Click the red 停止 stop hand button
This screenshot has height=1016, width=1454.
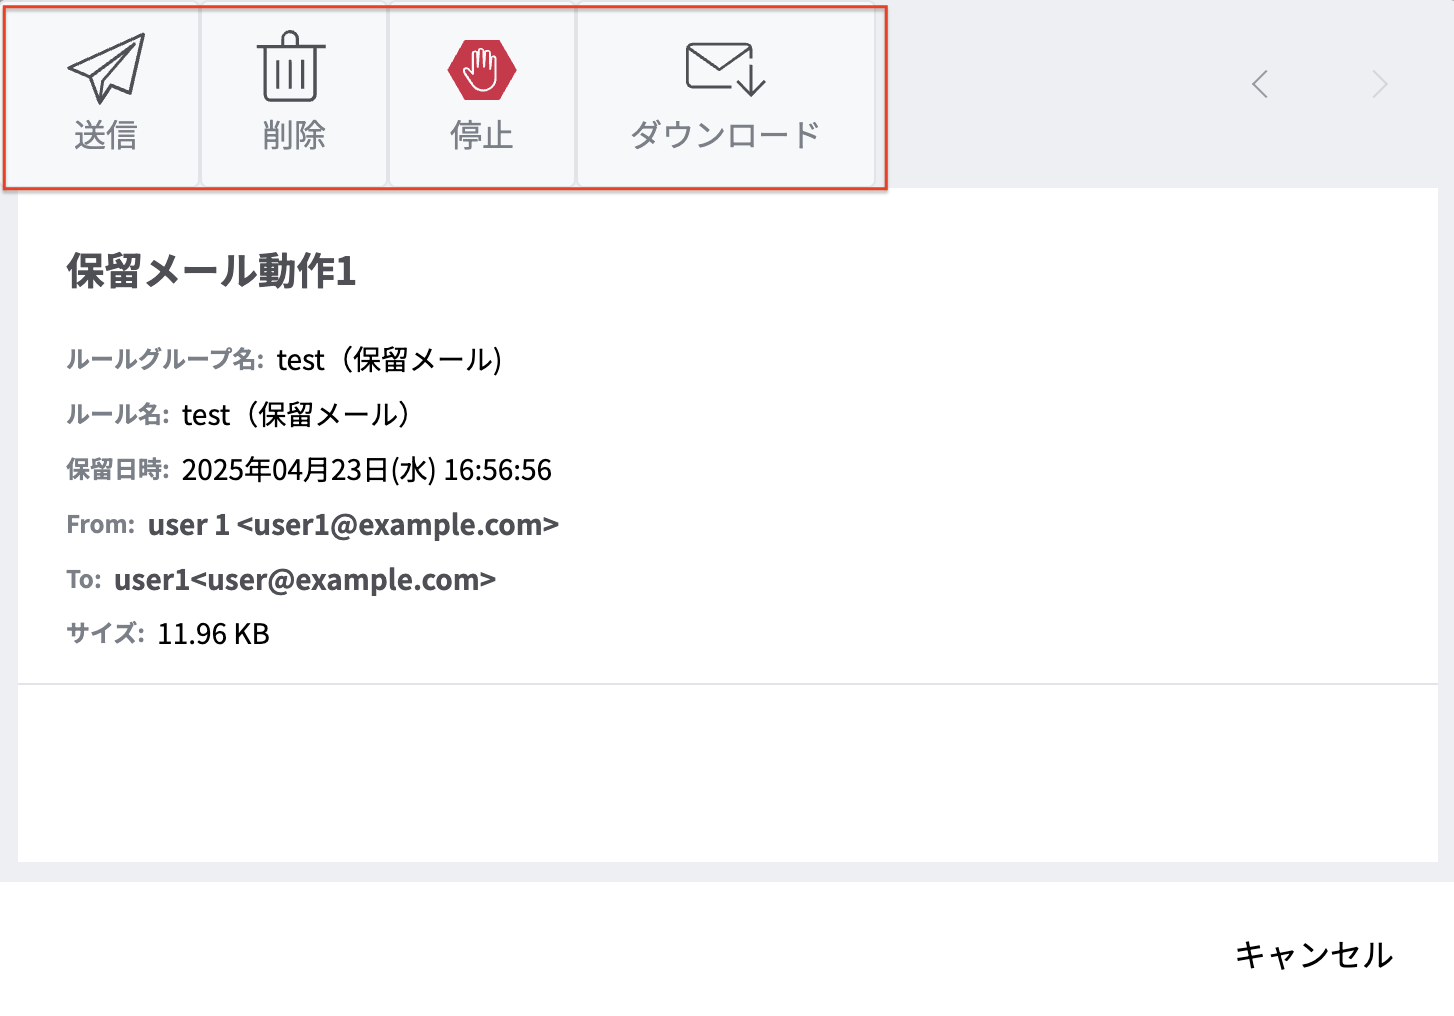(x=481, y=95)
